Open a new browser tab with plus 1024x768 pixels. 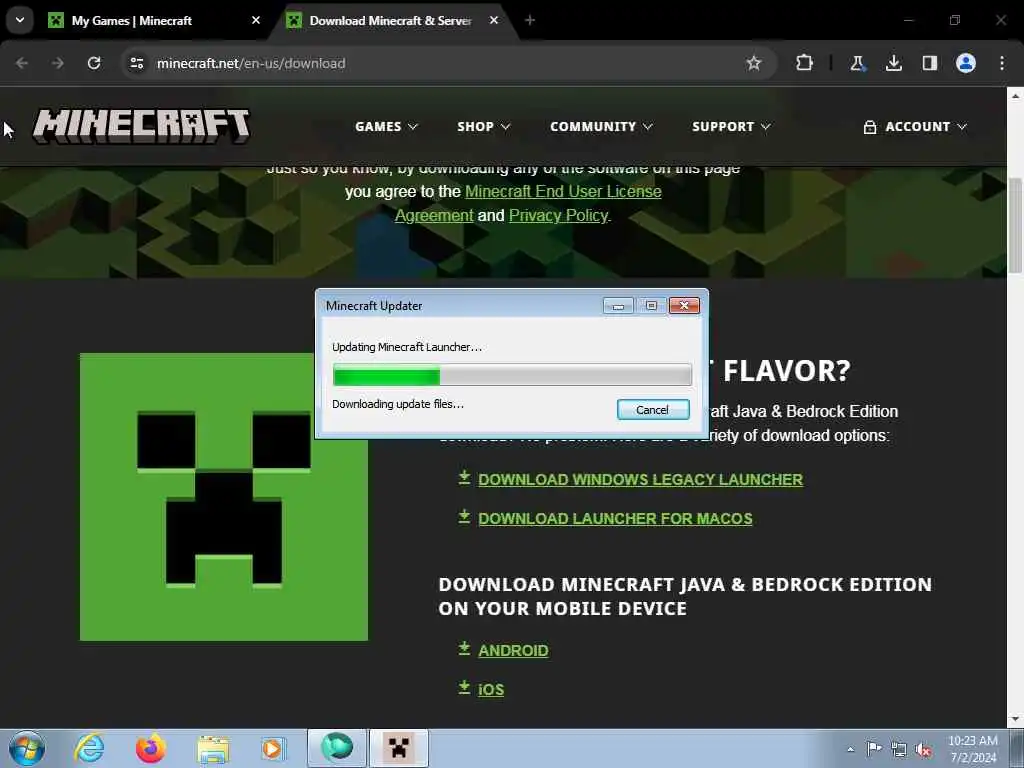(x=530, y=20)
